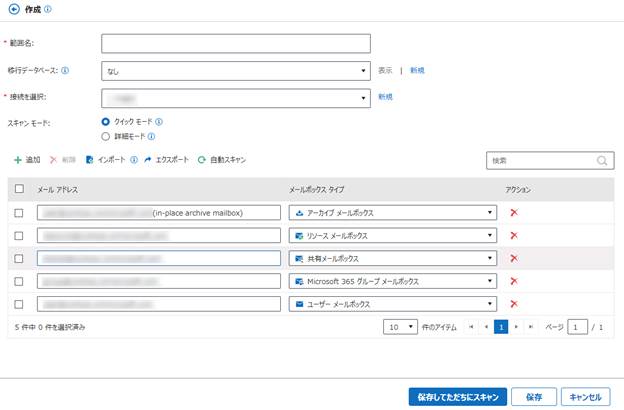Click the info icon beside 移行データベース
Image resolution: width=624 pixels, height=410 pixels.
coord(65,70)
